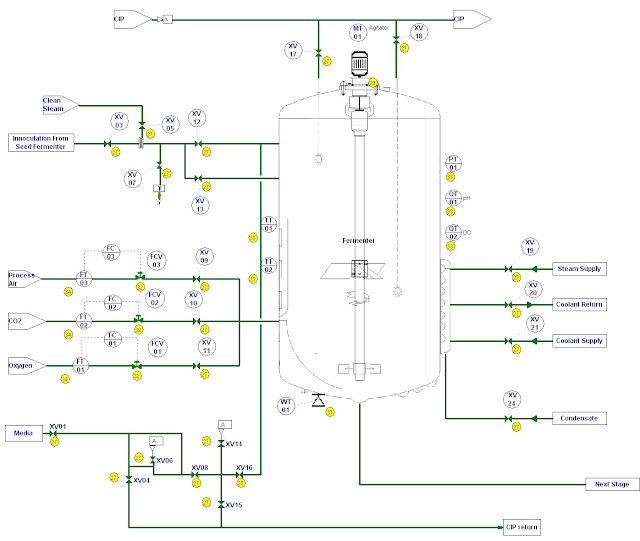Select the CIP inlet arrow tag with the A actuator
The width and height of the screenshot is (640, 541).
click(x=132, y=19)
